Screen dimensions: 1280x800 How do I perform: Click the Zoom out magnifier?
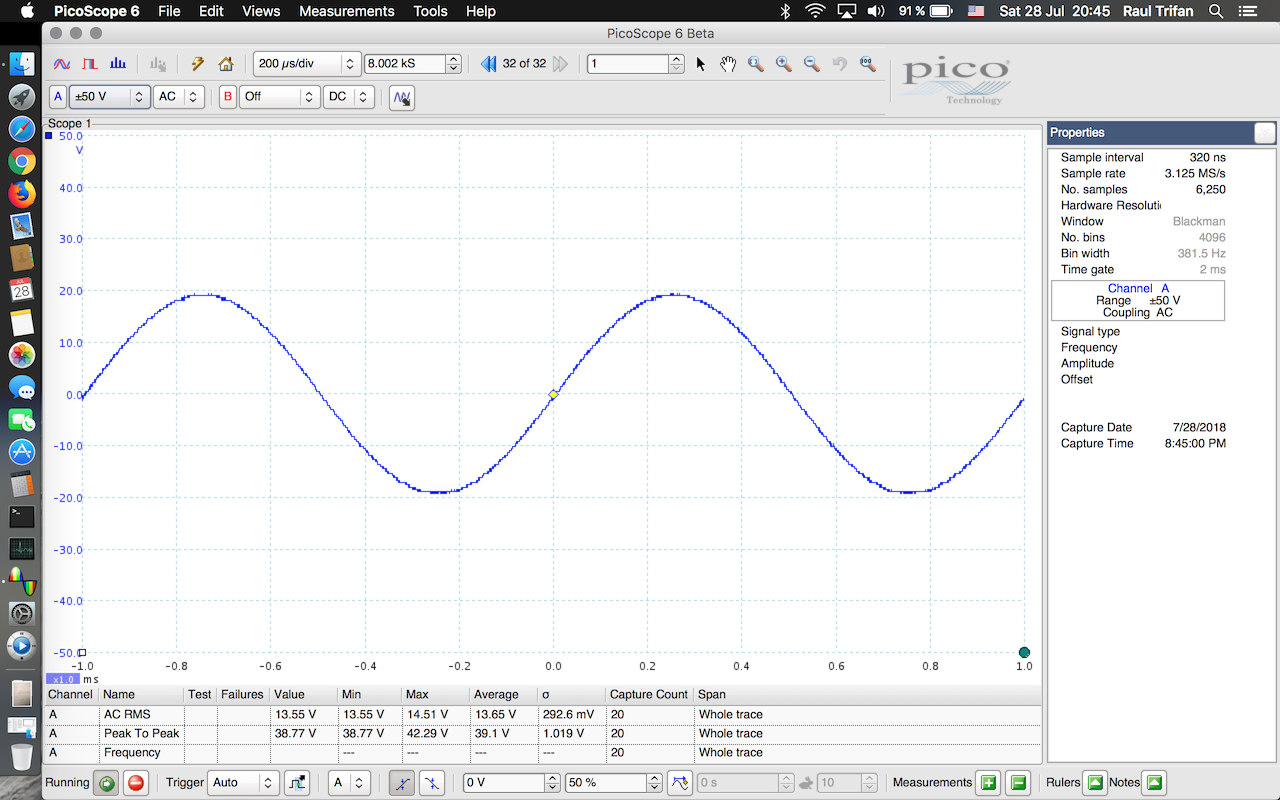pyautogui.click(x=812, y=64)
